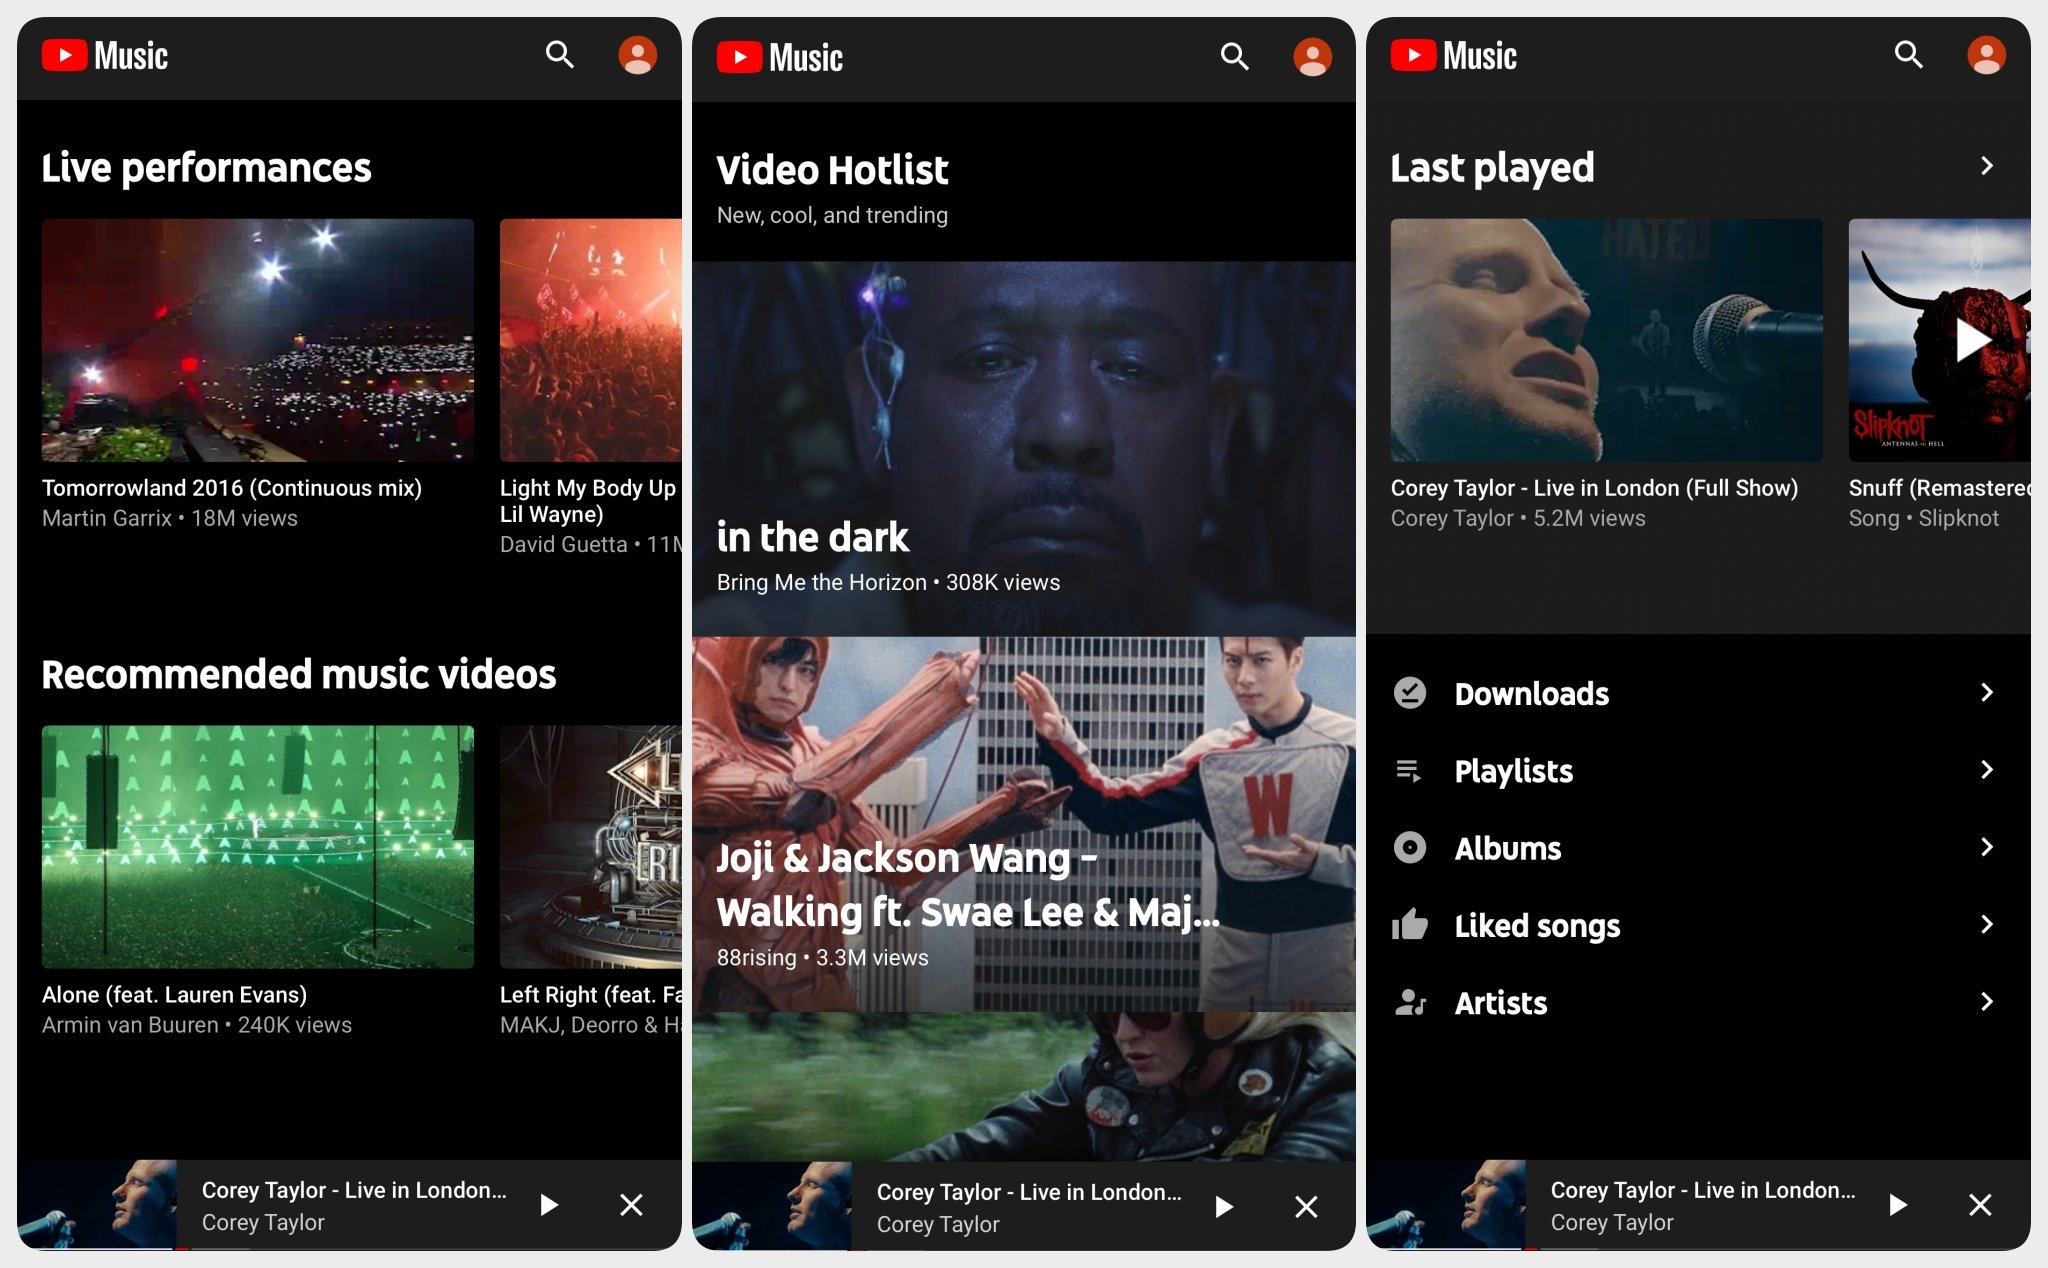This screenshot has height=1268, width=2048.
Task: Open the Downloads menu entry
Action: 1698,692
